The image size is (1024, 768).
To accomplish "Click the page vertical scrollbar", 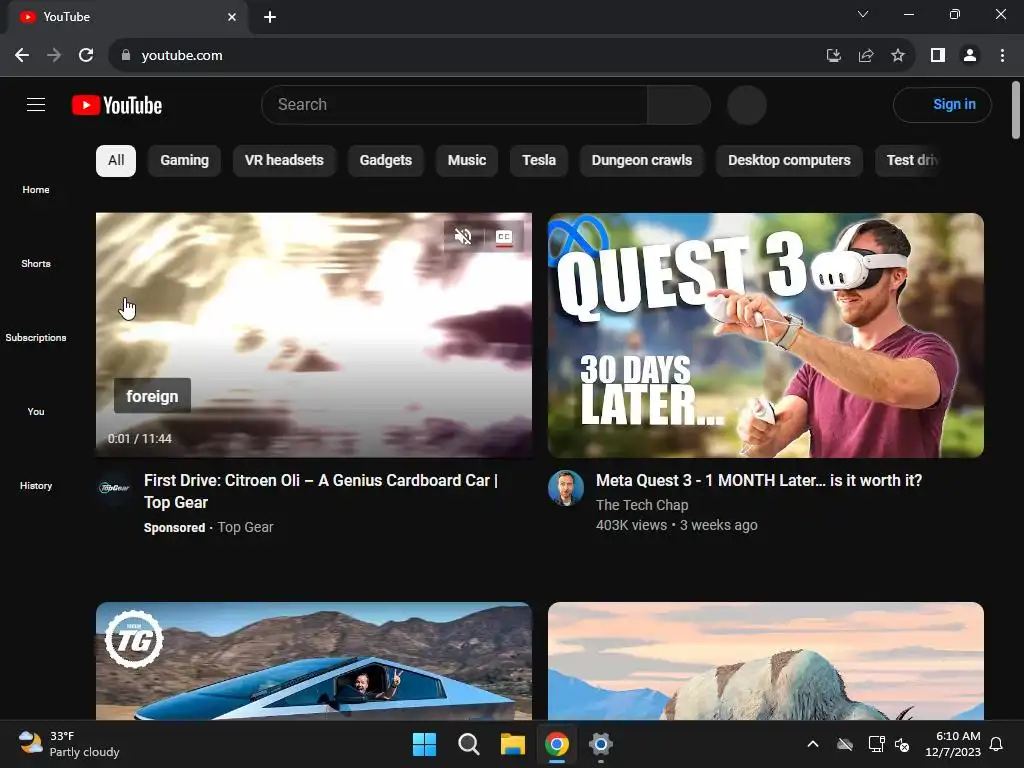I will point(1016,110).
